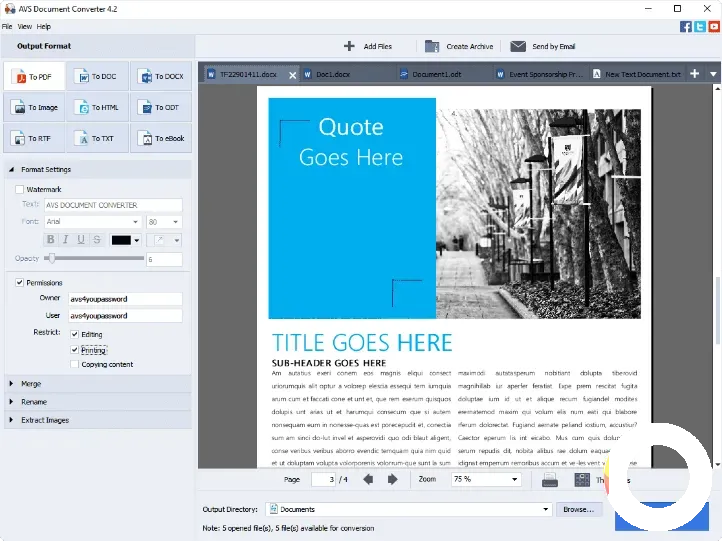Open the Help menu
Screen dimensions: 722x541
coord(44,27)
